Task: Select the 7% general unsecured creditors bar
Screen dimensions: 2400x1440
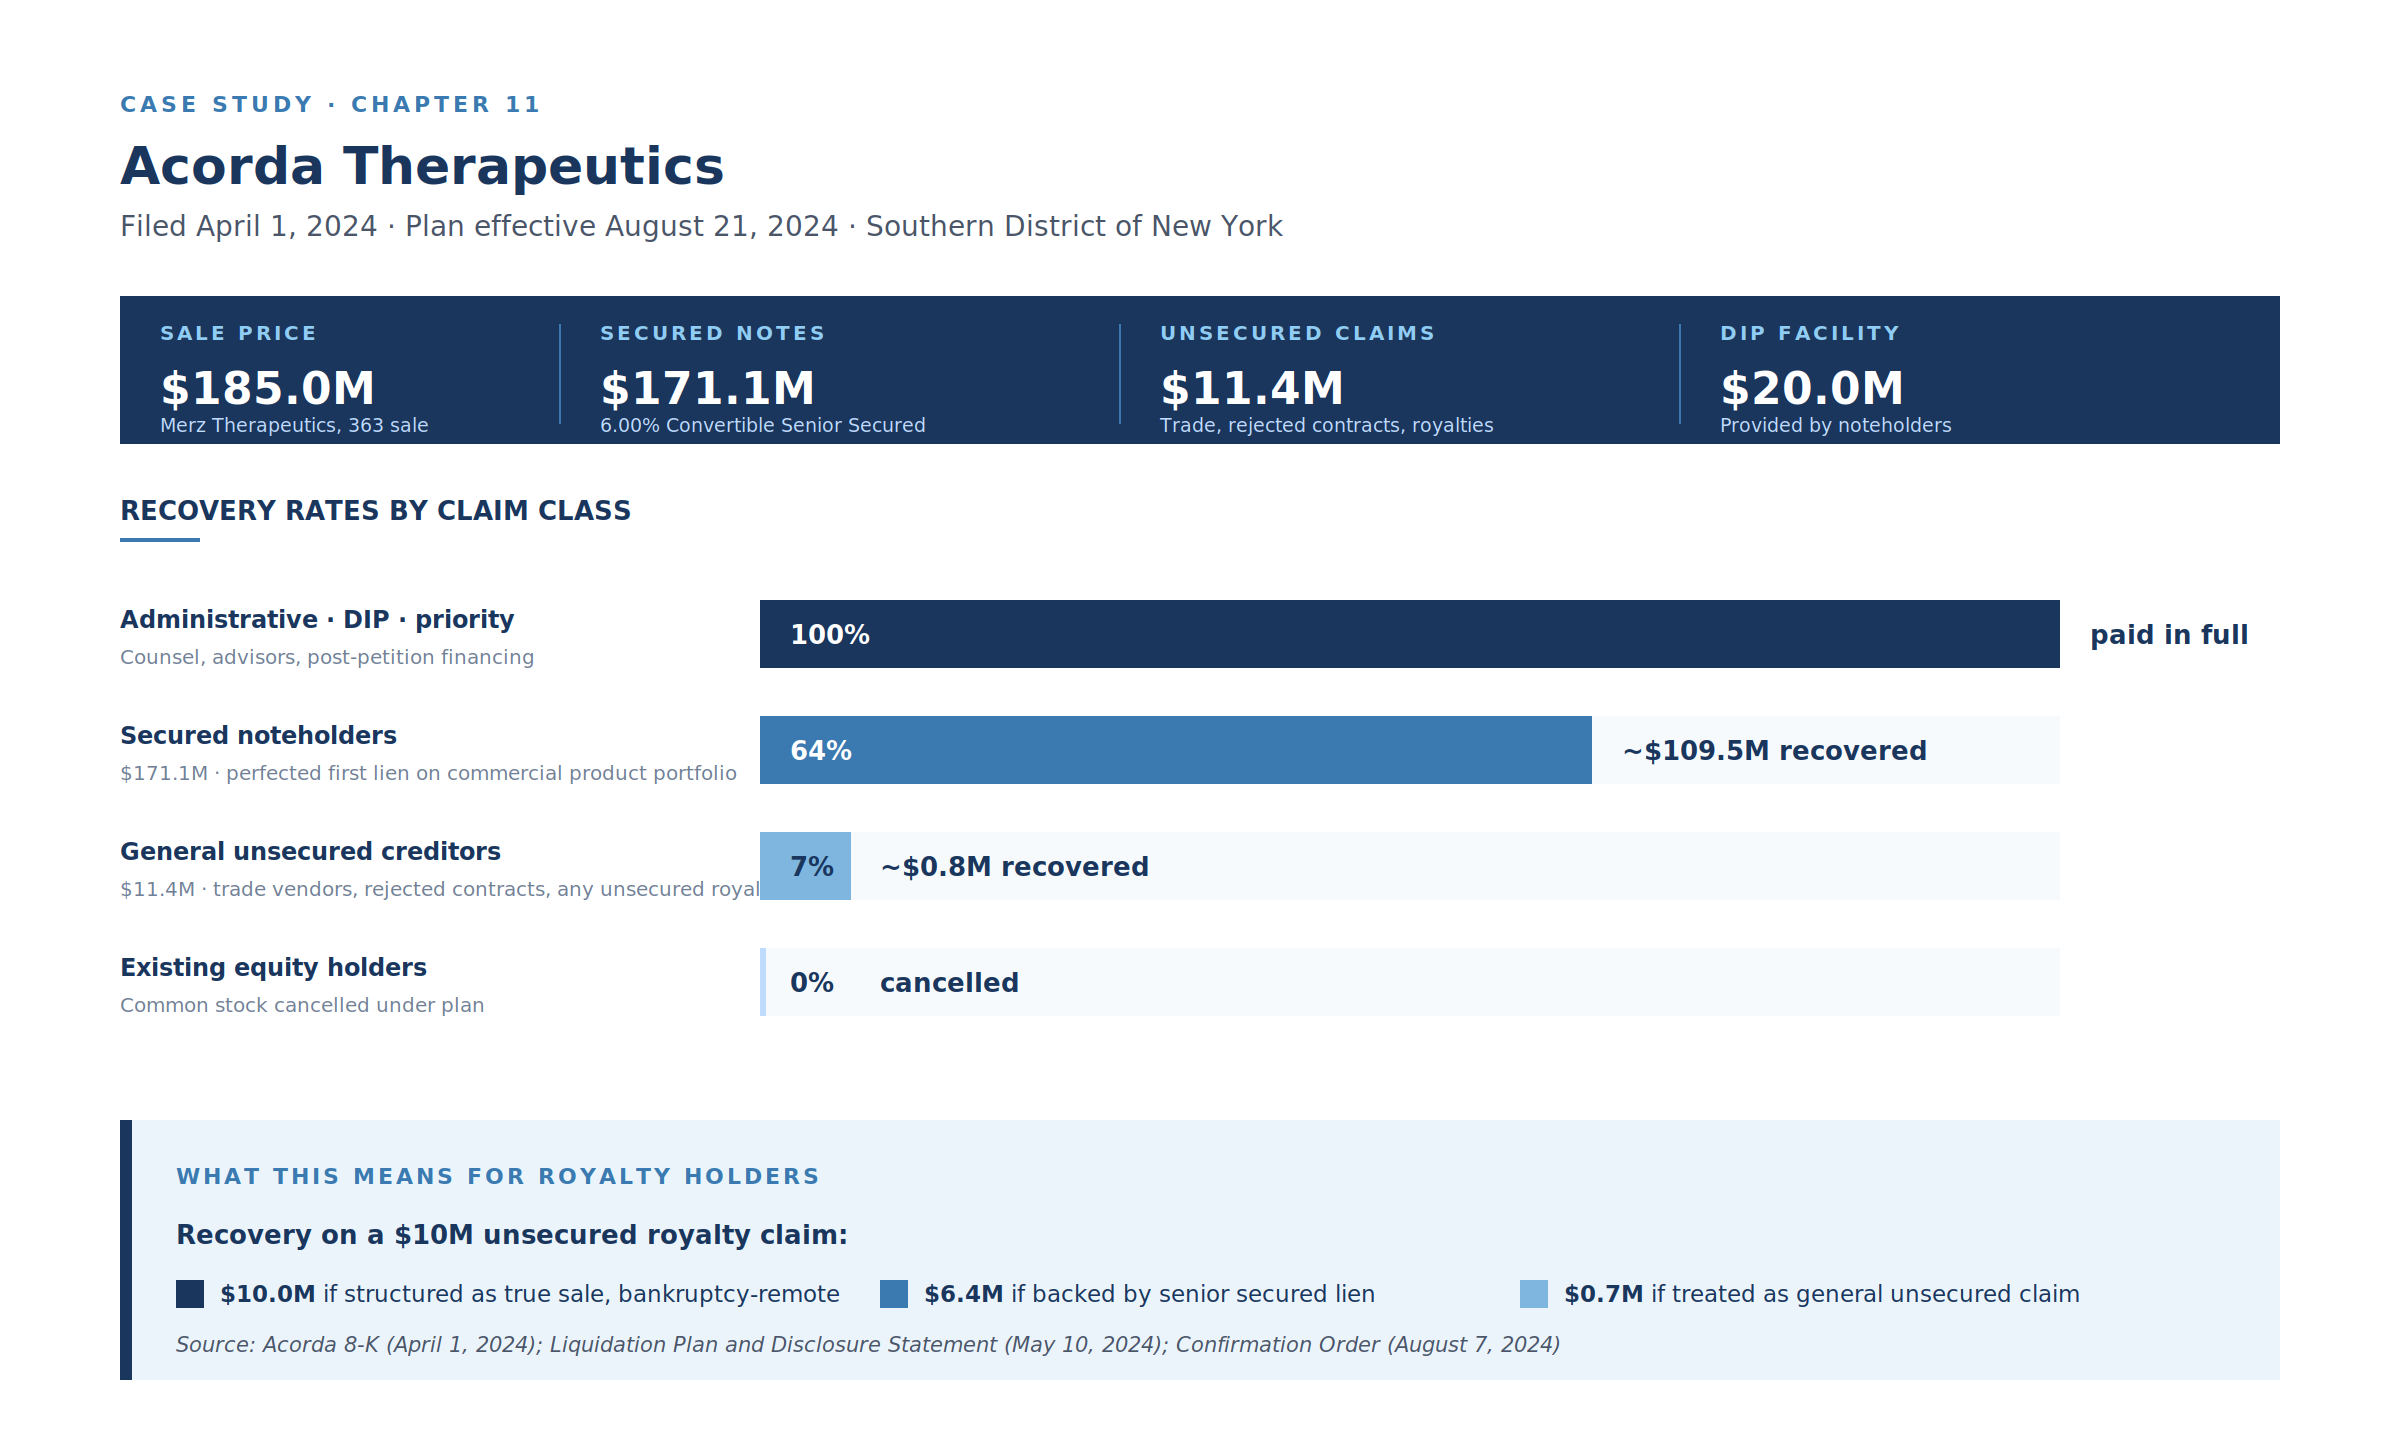Action: [x=805, y=866]
